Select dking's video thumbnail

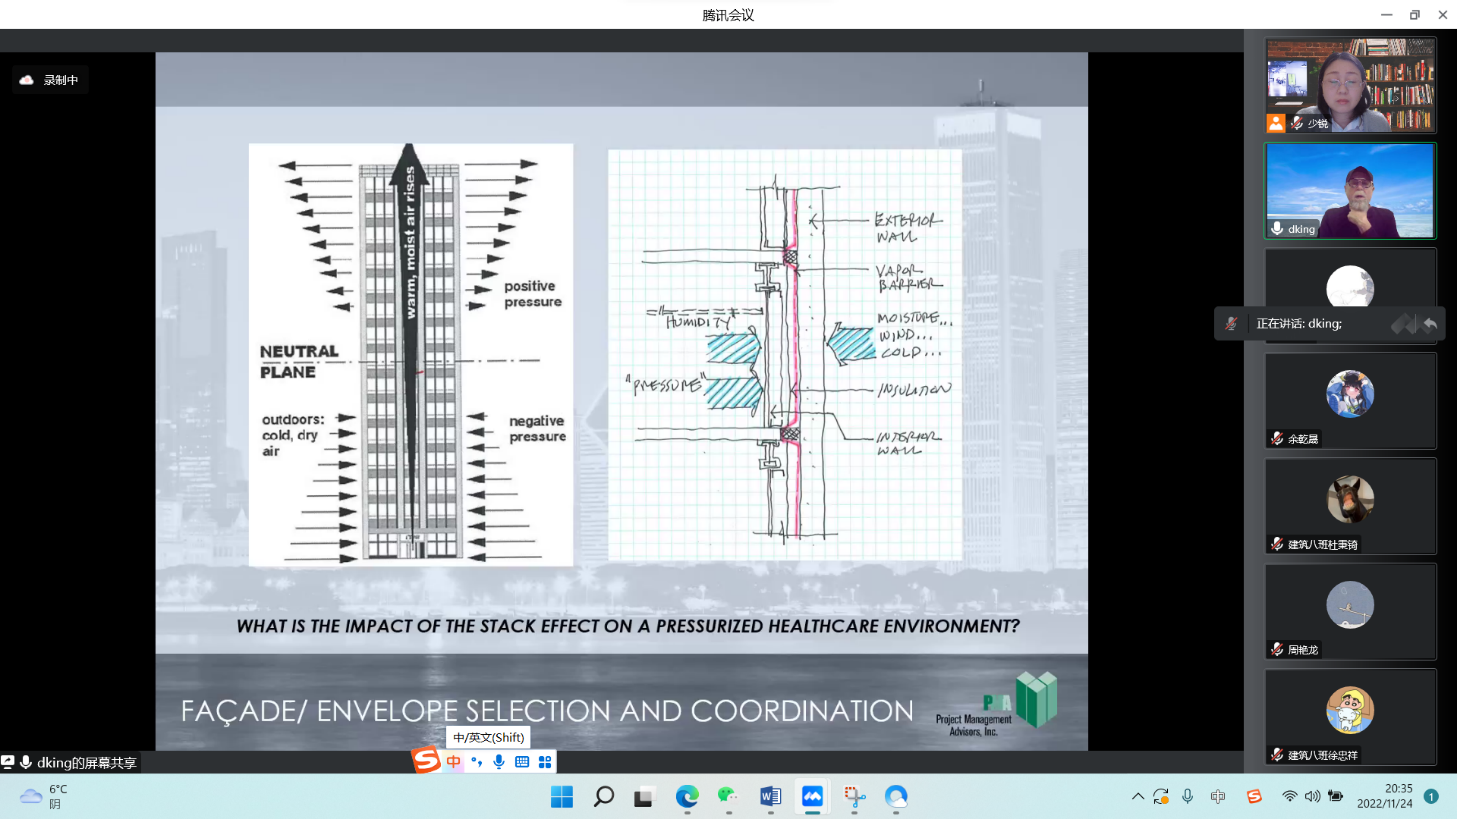tap(1349, 190)
